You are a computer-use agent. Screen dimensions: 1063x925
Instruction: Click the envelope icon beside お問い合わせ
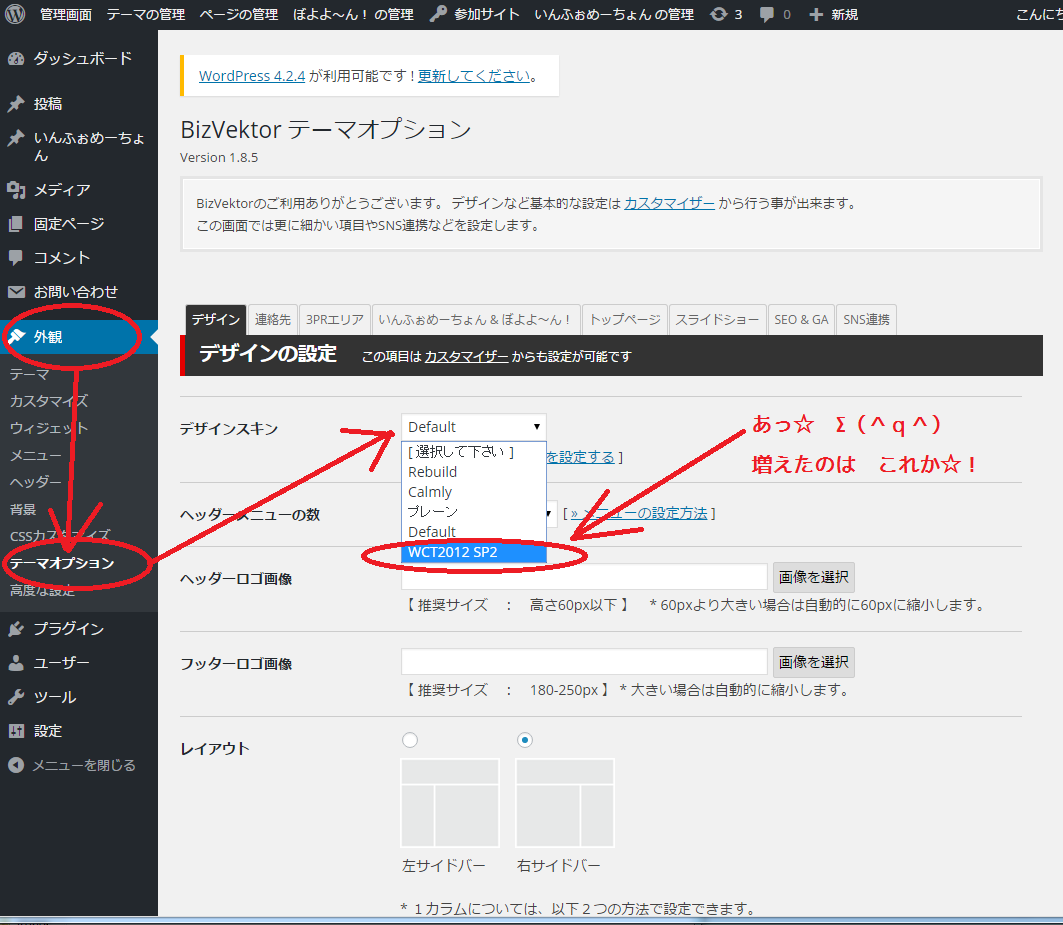pyautogui.click(x=16, y=292)
